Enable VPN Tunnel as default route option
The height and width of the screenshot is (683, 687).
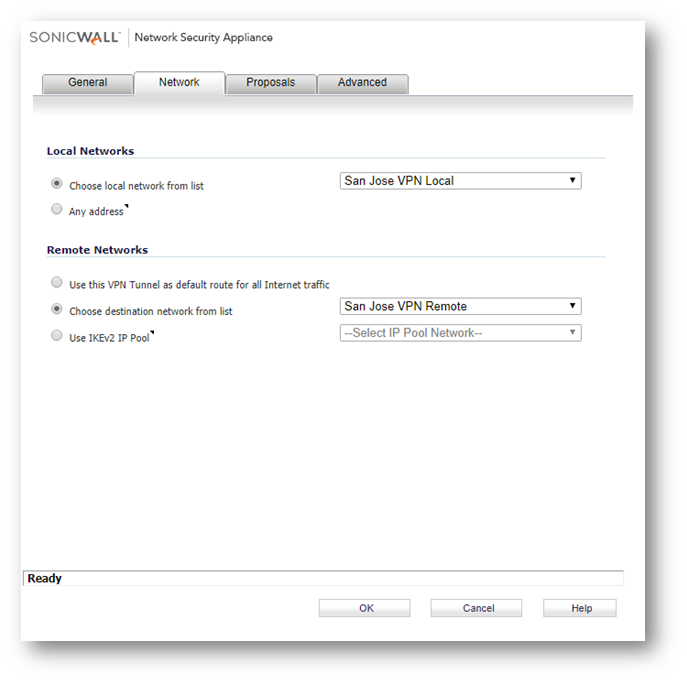point(57,284)
